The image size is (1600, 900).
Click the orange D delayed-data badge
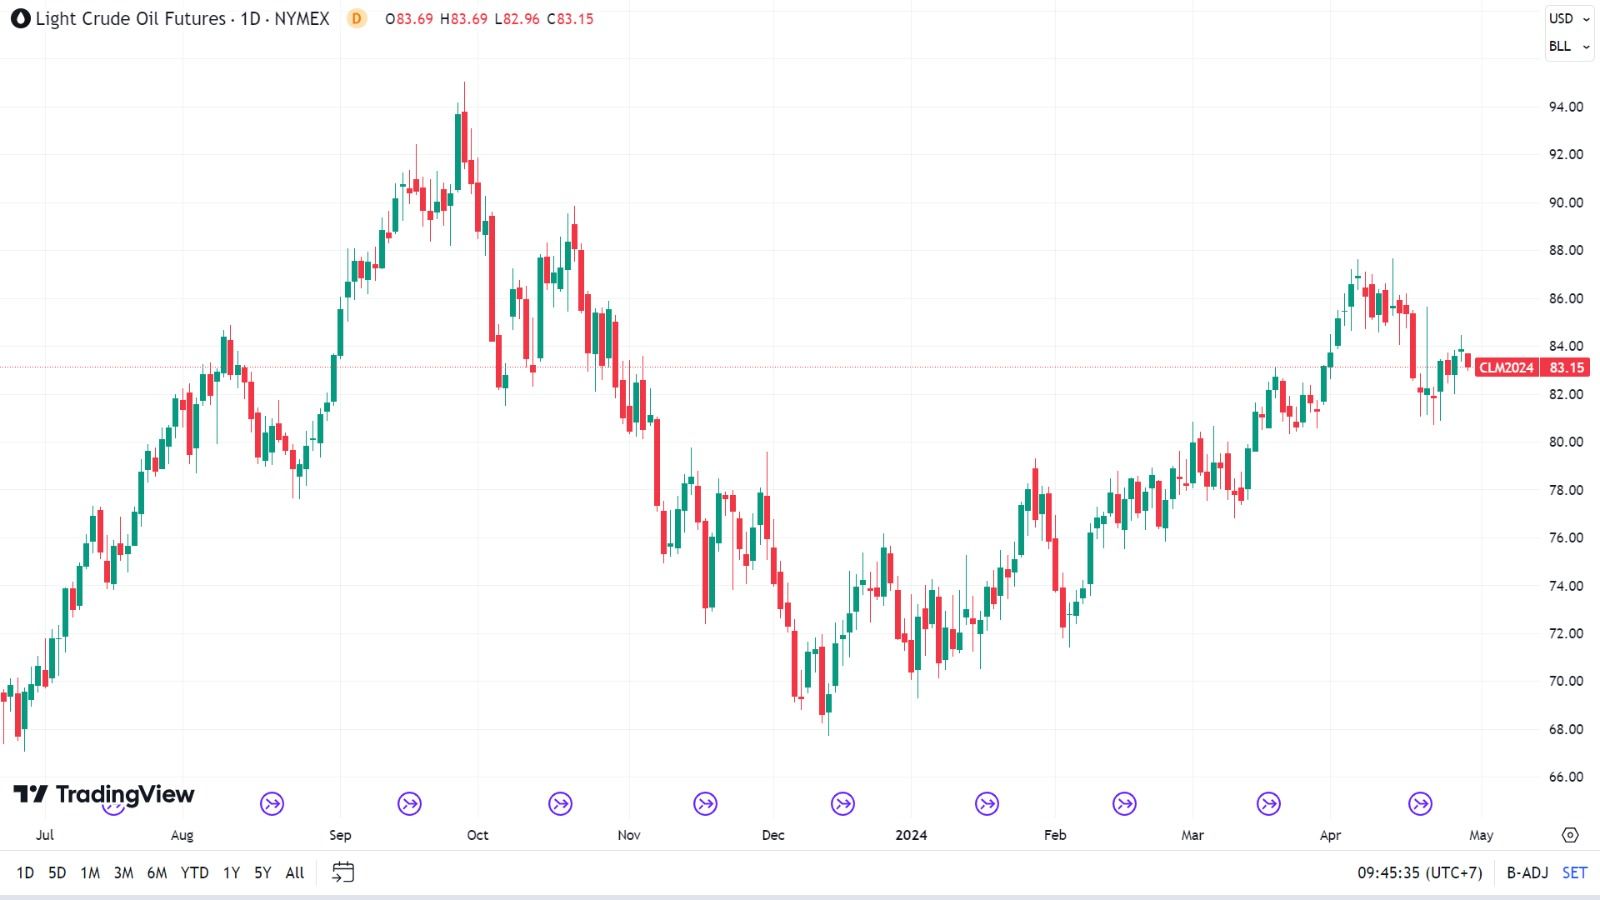(x=357, y=19)
